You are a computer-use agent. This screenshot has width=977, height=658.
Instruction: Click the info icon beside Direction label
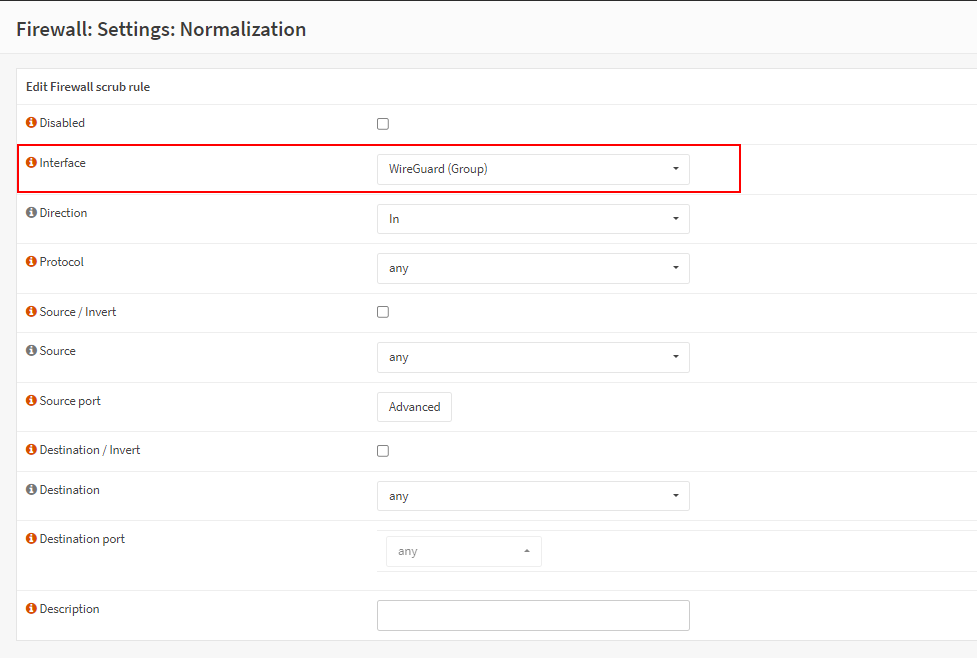(x=31, y=213)
